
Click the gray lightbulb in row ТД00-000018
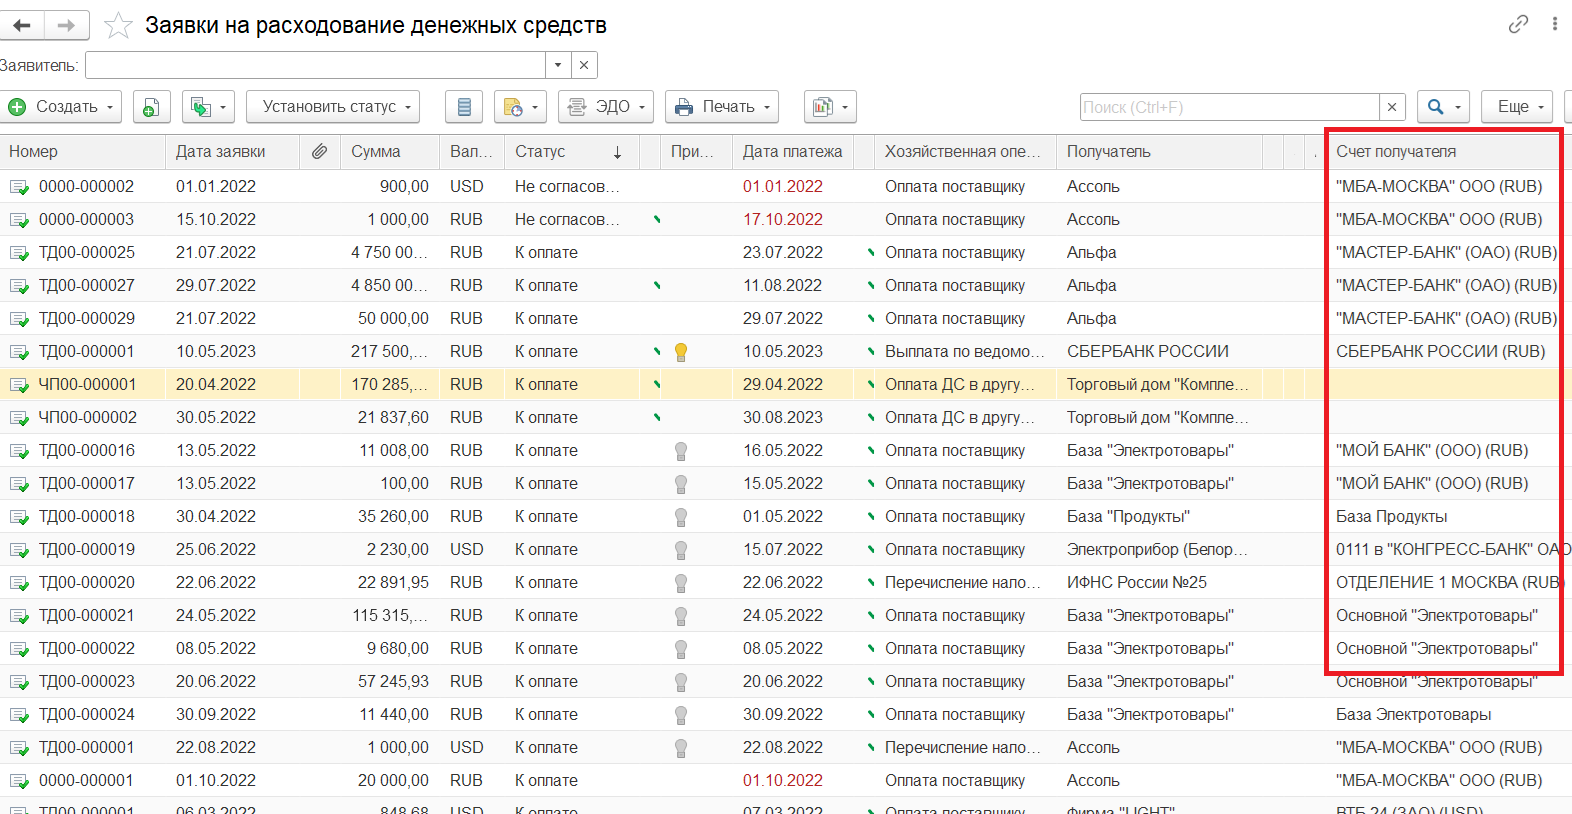(681, 517)
